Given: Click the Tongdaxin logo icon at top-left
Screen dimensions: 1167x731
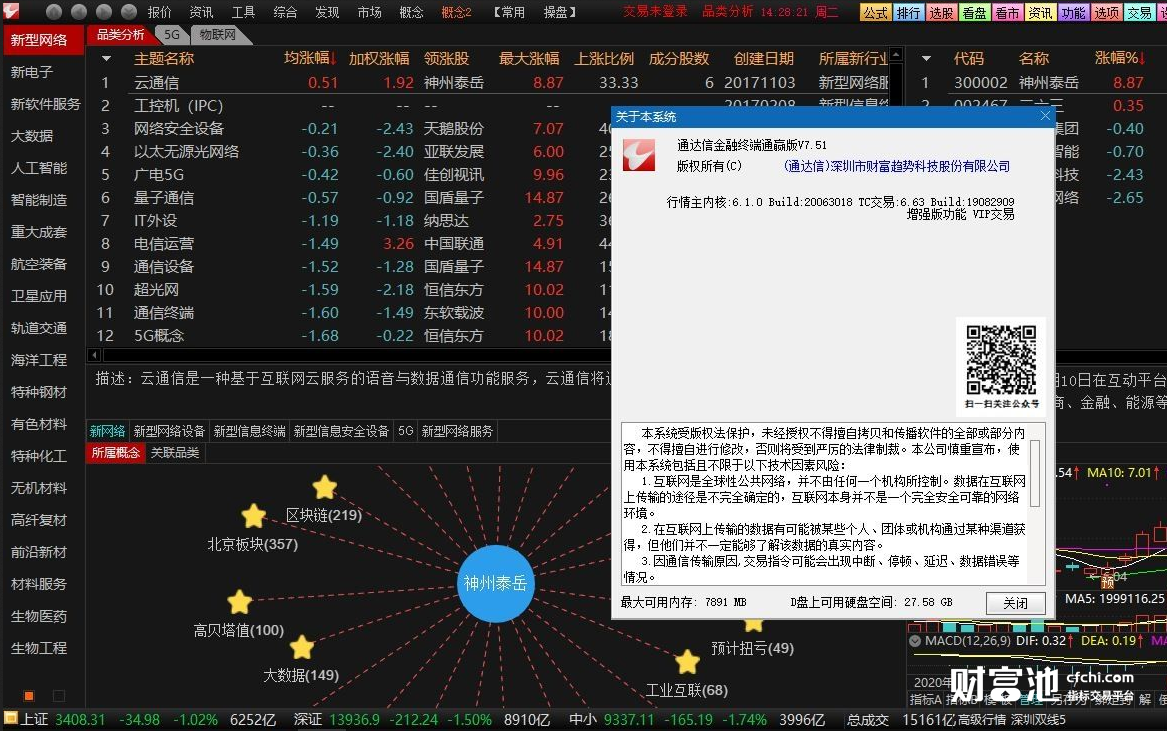Looking at the screenshot, I should click(x=10, y=10).
